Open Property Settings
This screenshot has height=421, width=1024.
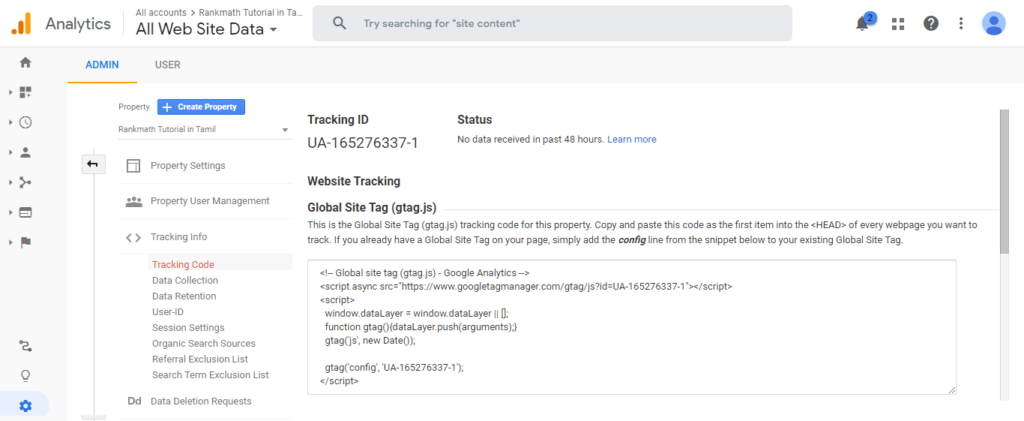(188, 166)
